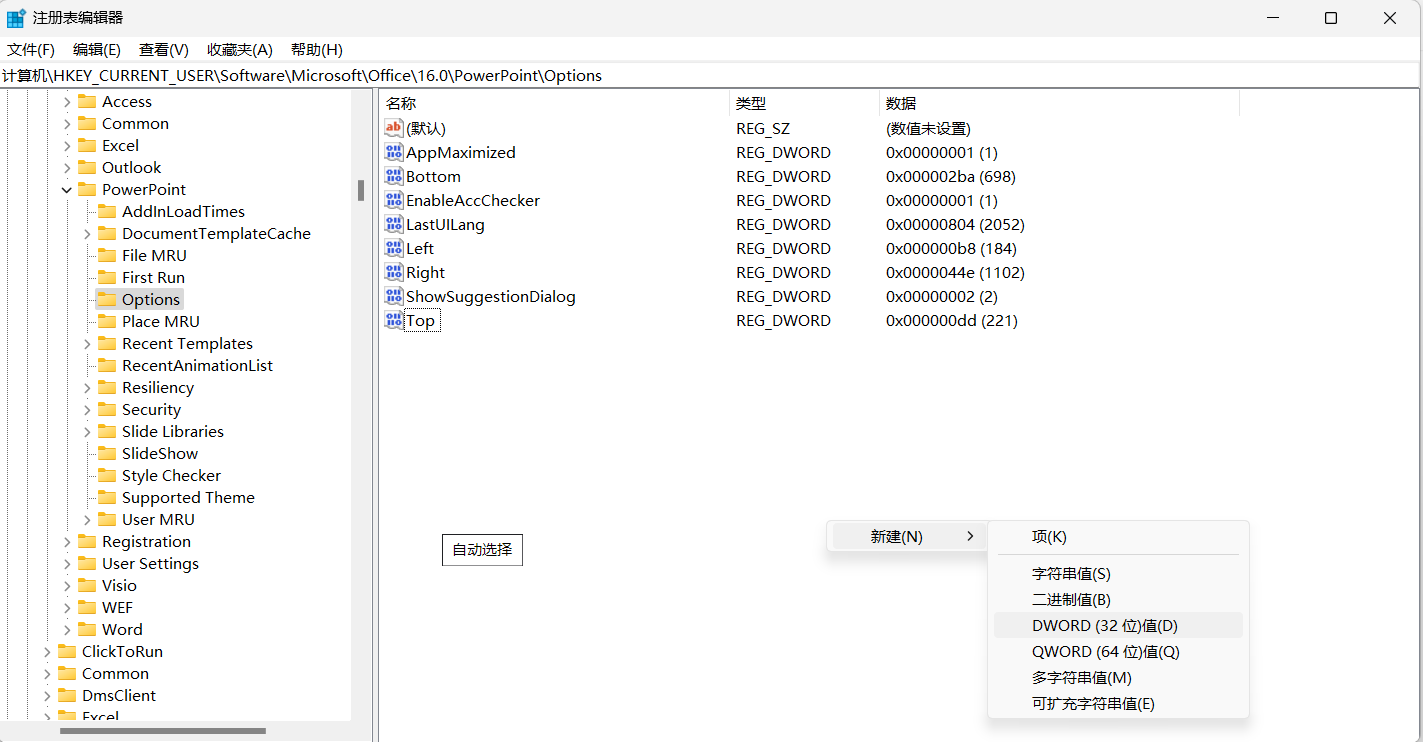Expand the Word key in the tree

click(67, 629)
